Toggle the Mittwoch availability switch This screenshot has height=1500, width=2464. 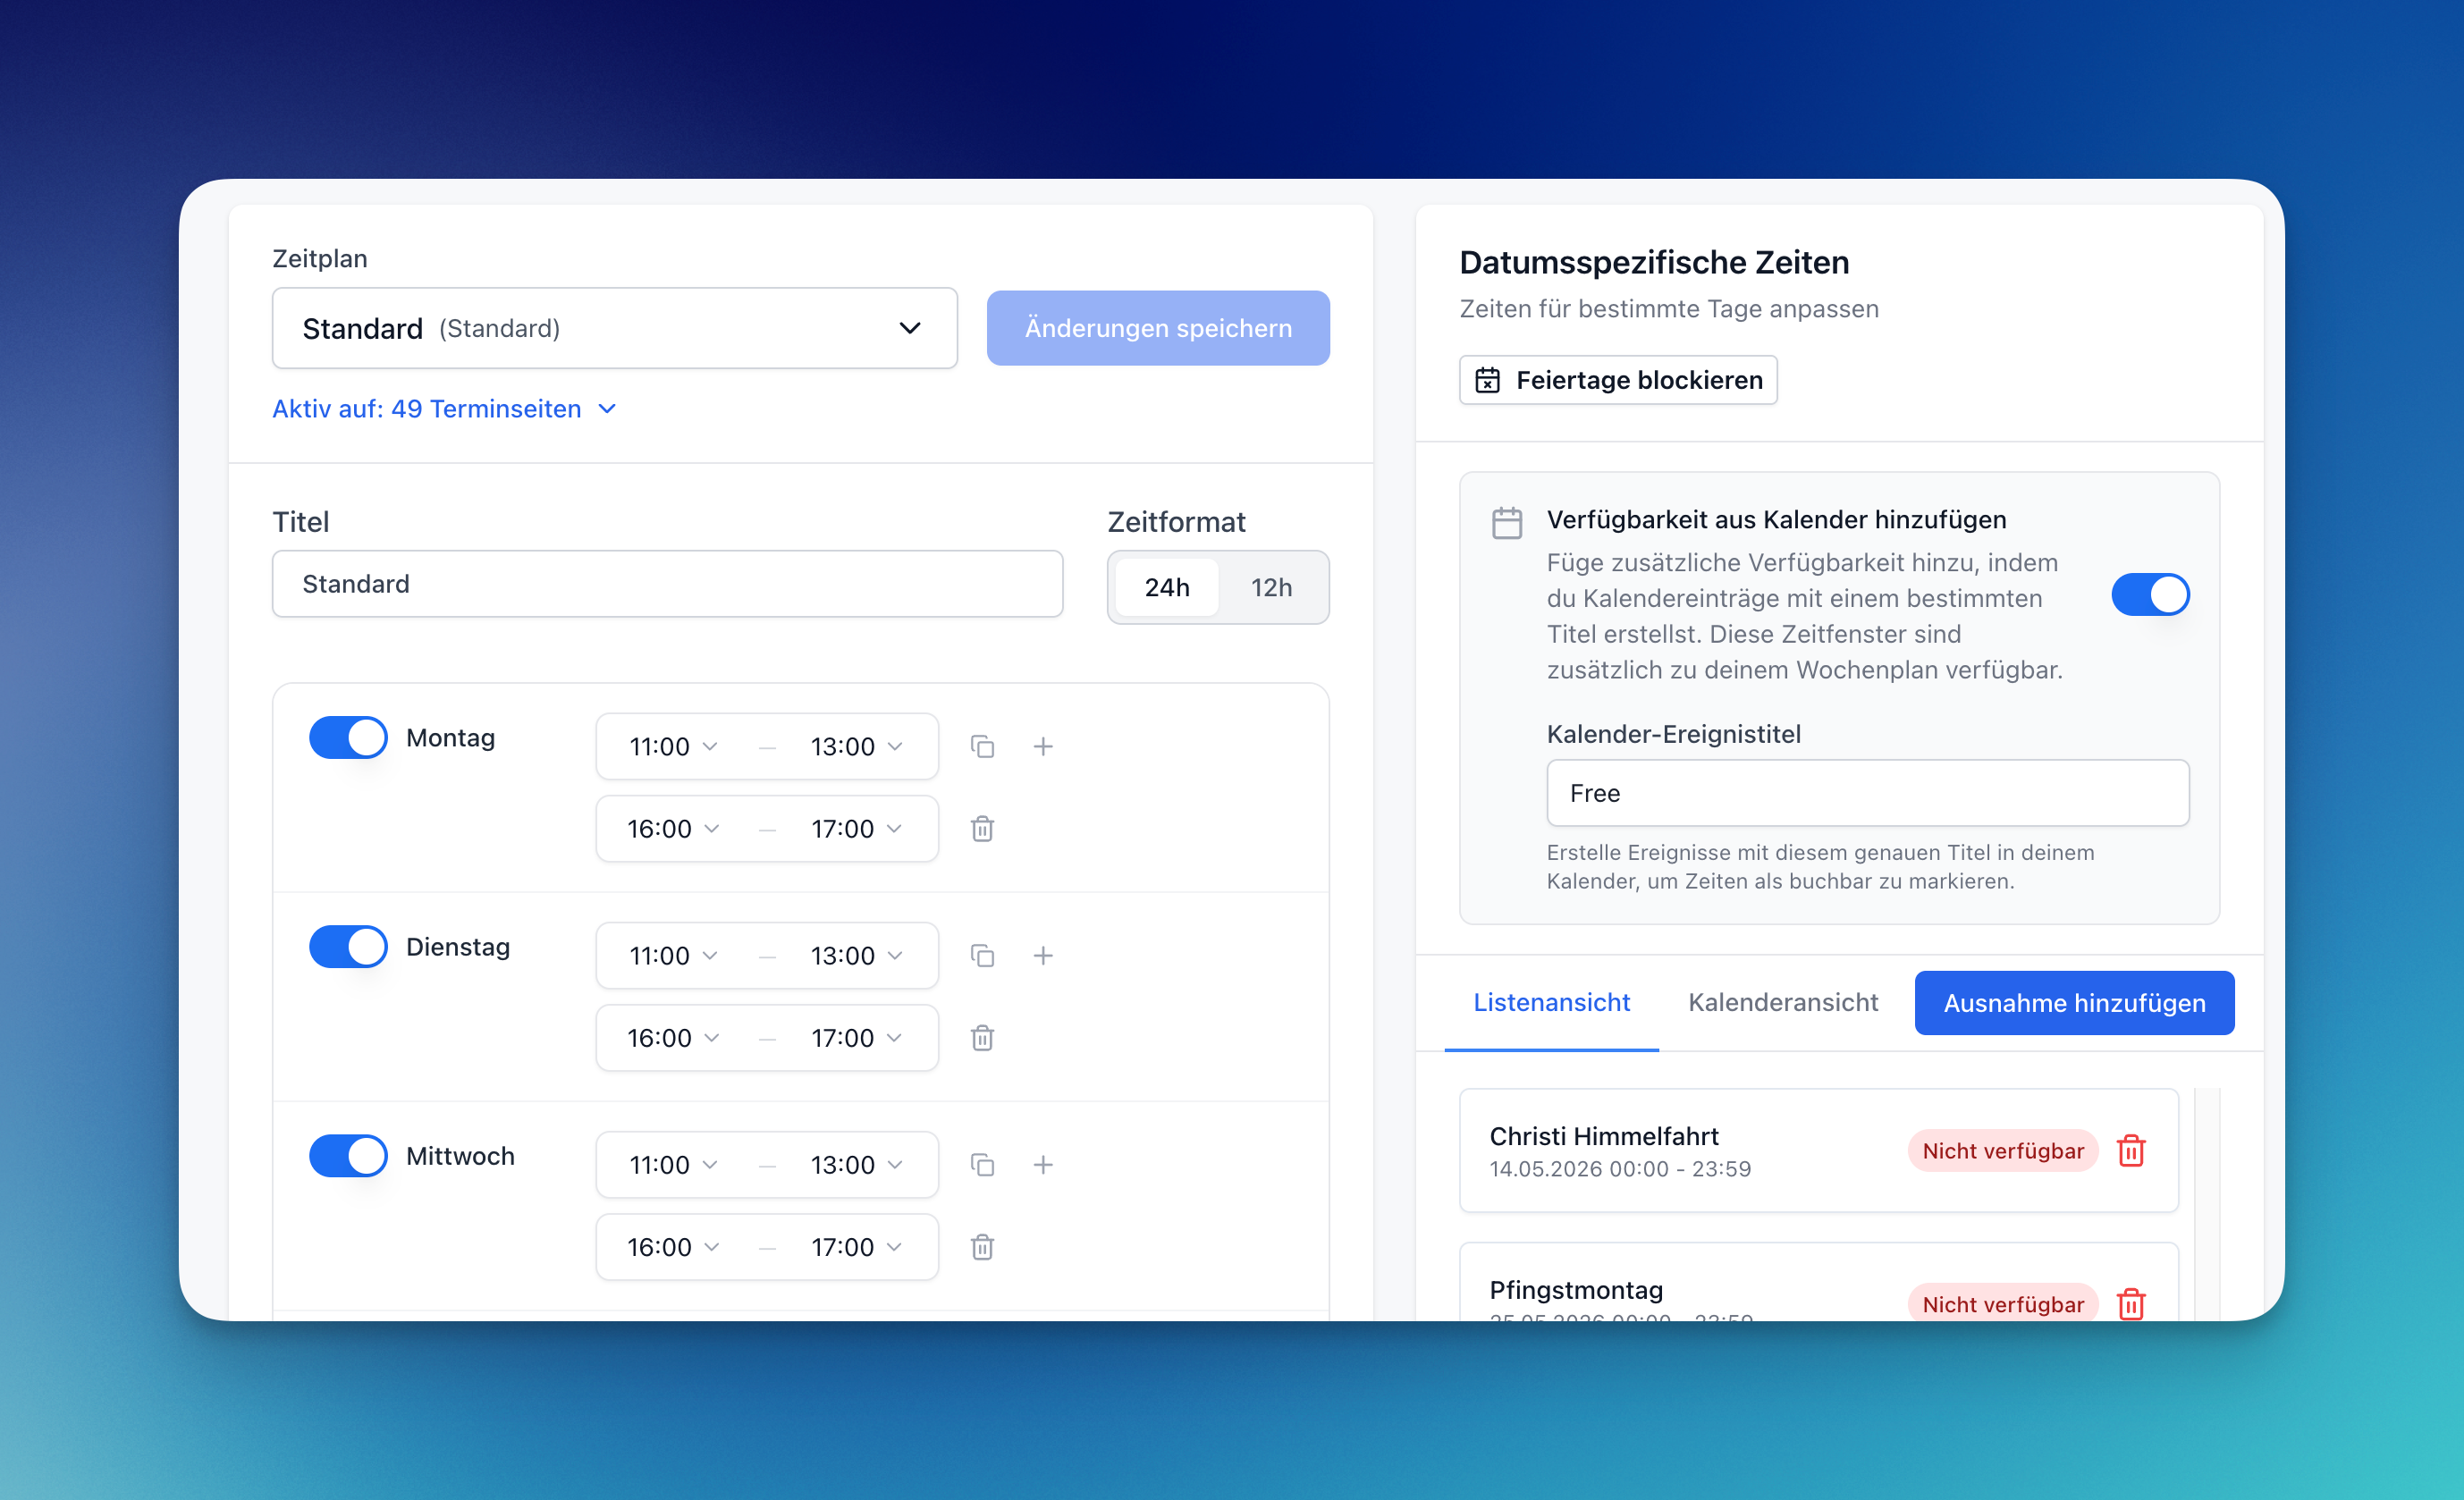click(x=348, y=1156)
